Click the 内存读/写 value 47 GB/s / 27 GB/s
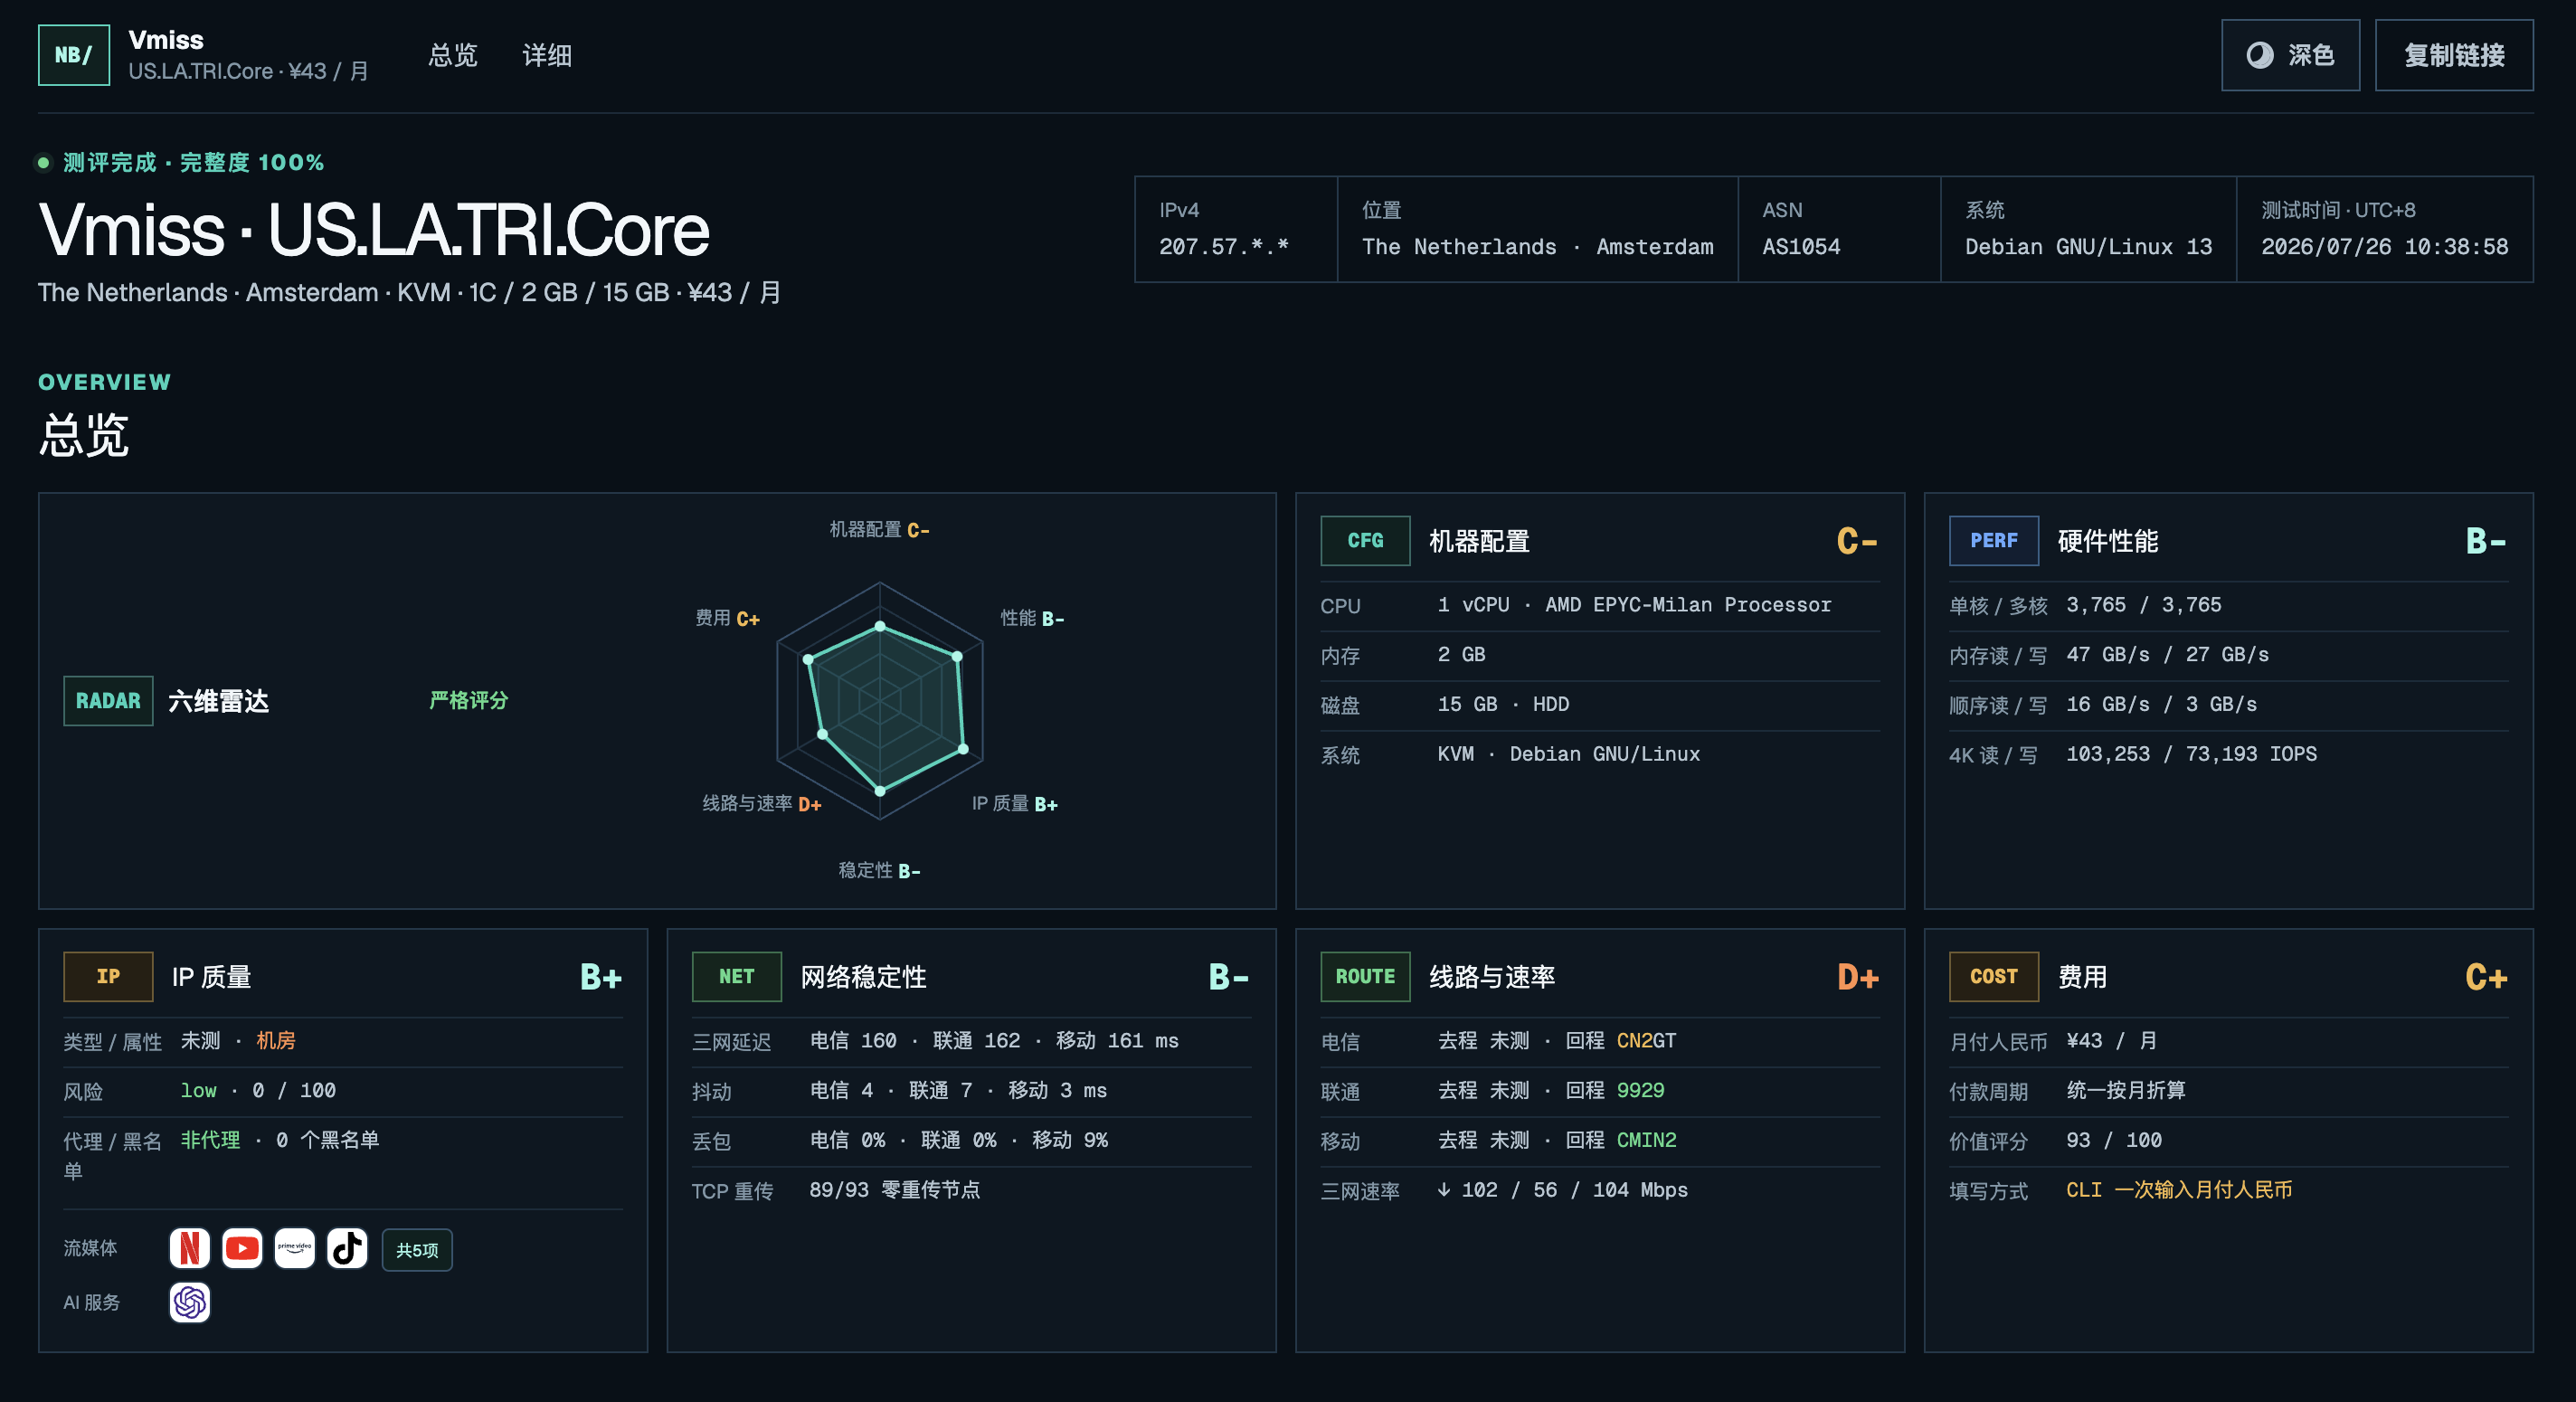 click(x=2167, y=655)
